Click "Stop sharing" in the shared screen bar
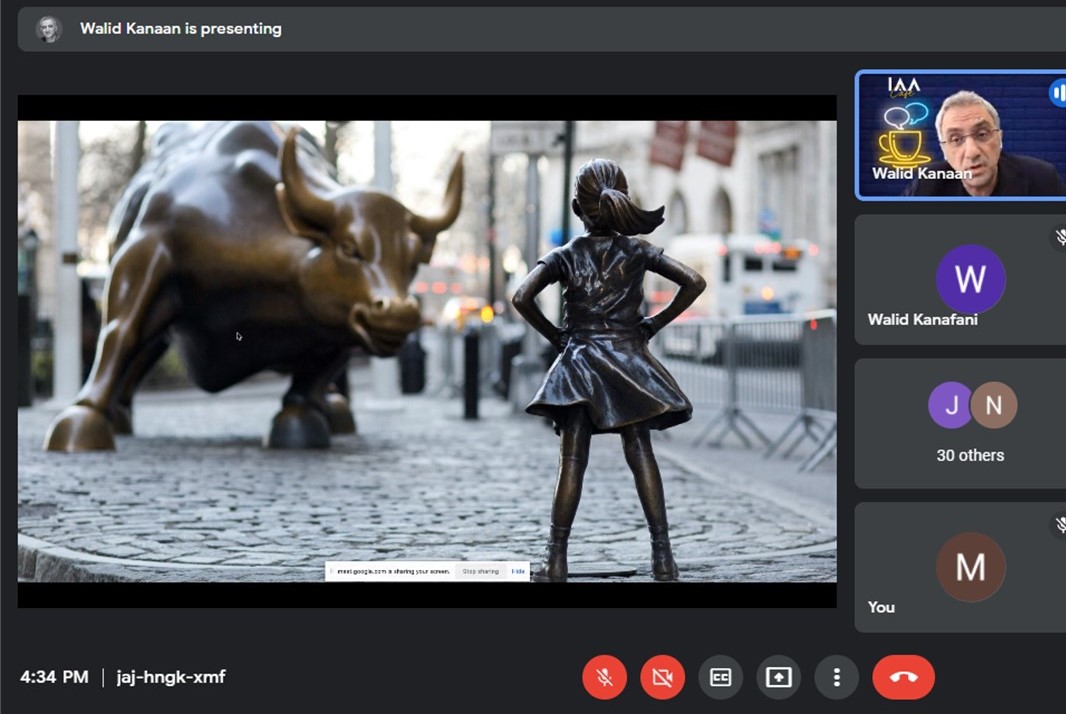1066x714 pixels. pyautogui.click(x=481, y=571)
